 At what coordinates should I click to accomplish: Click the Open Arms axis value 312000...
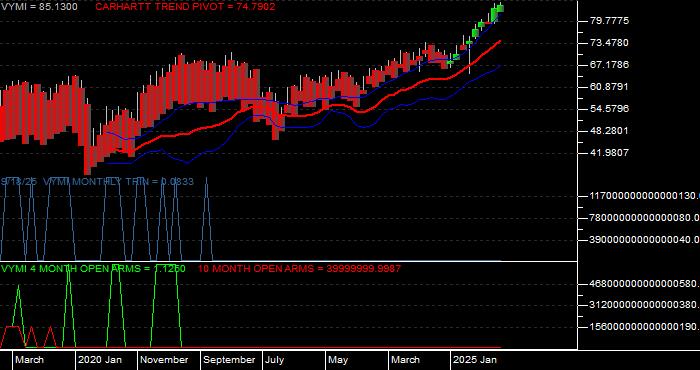645,305
